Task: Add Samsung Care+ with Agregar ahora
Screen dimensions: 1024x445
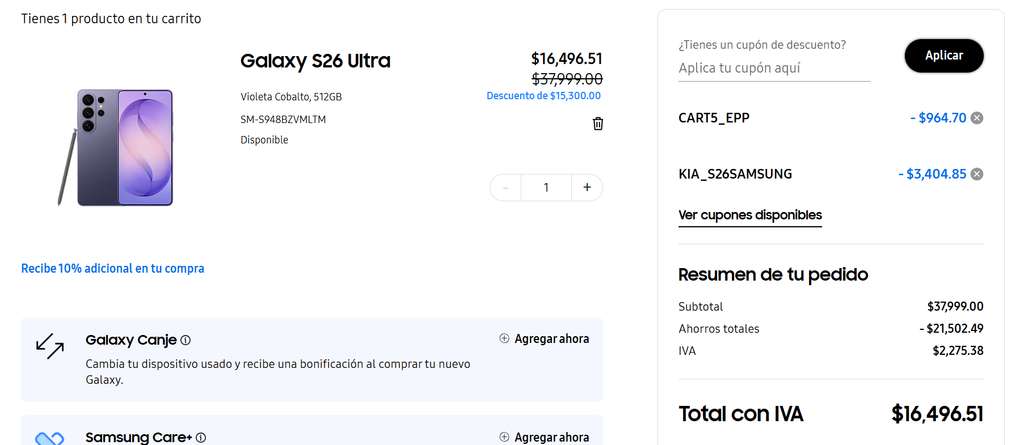Action: click(545, 437)
